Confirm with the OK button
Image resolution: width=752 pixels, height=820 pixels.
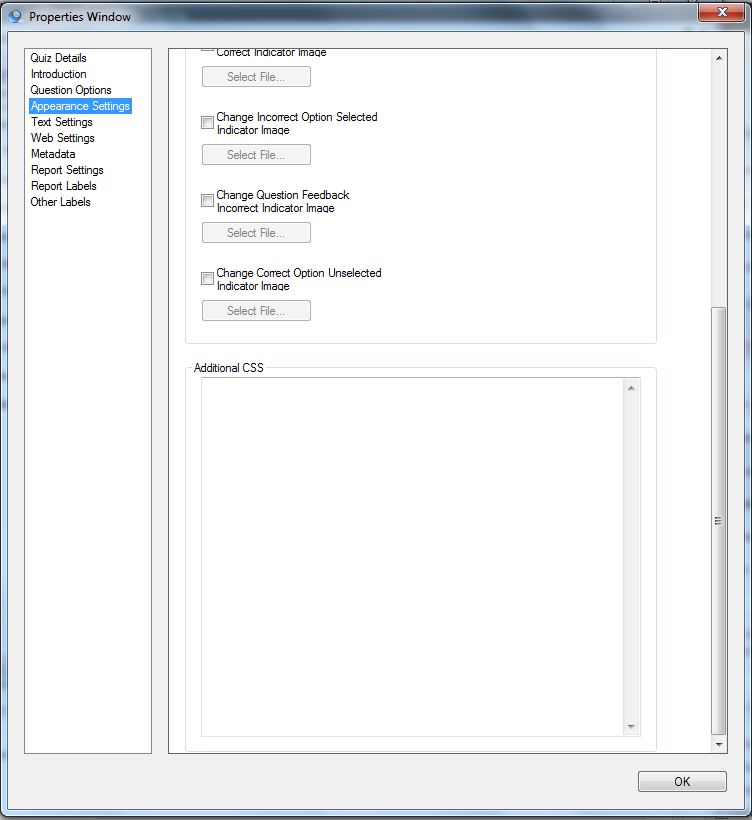682,781
